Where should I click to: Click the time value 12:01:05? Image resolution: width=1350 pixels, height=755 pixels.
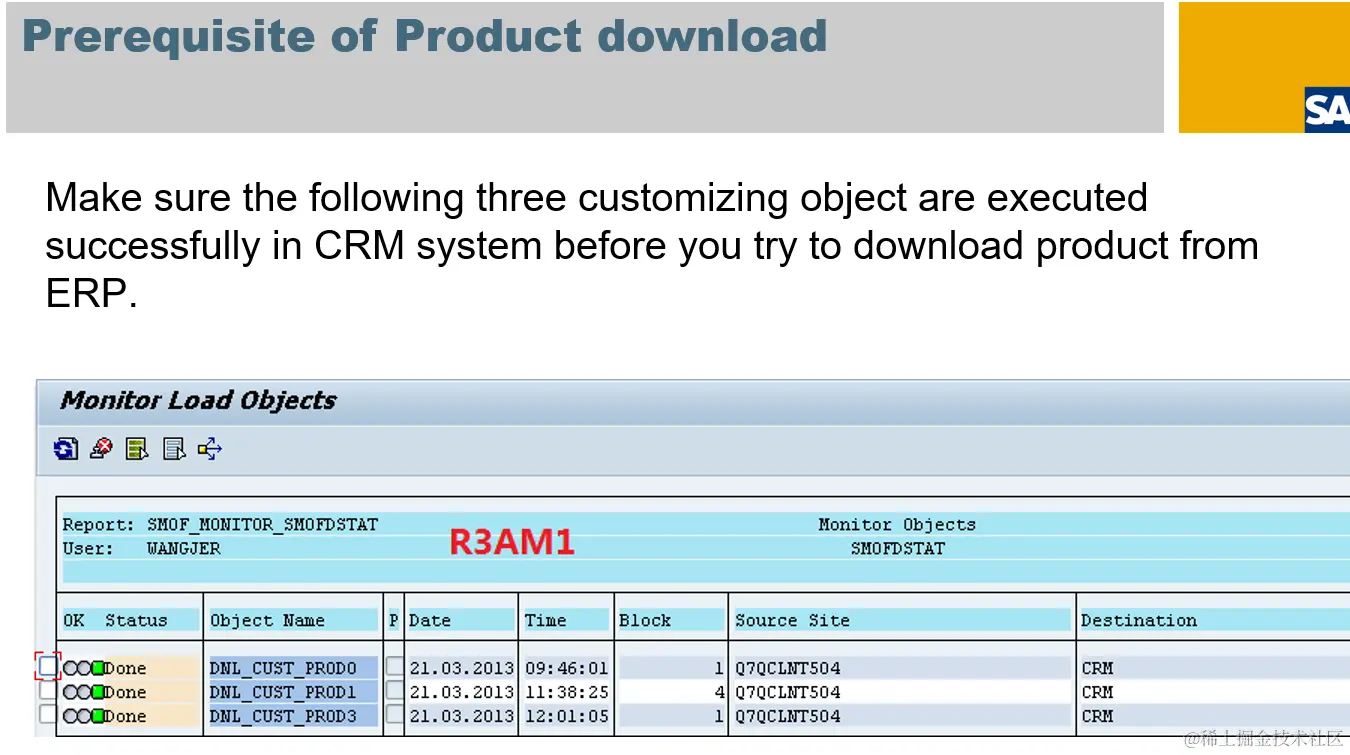pyautogui.click(x=566, y=716)
